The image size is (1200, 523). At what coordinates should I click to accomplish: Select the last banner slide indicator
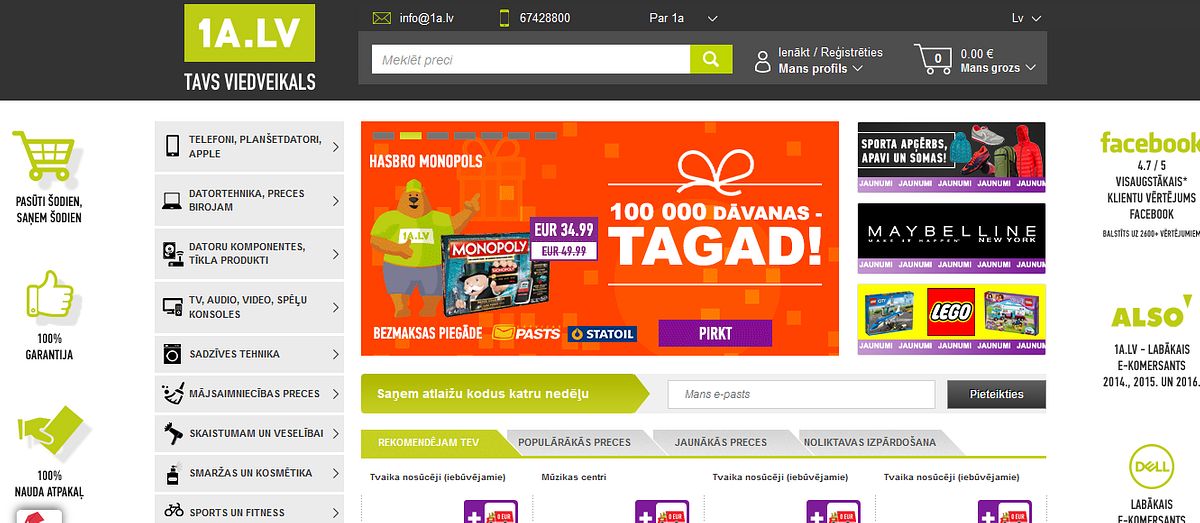coord(546,135)
